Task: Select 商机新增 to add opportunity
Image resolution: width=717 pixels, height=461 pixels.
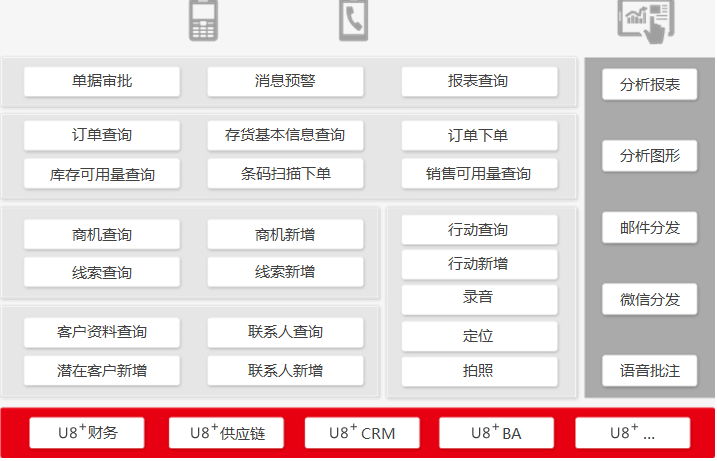Action: click(285, 235)
